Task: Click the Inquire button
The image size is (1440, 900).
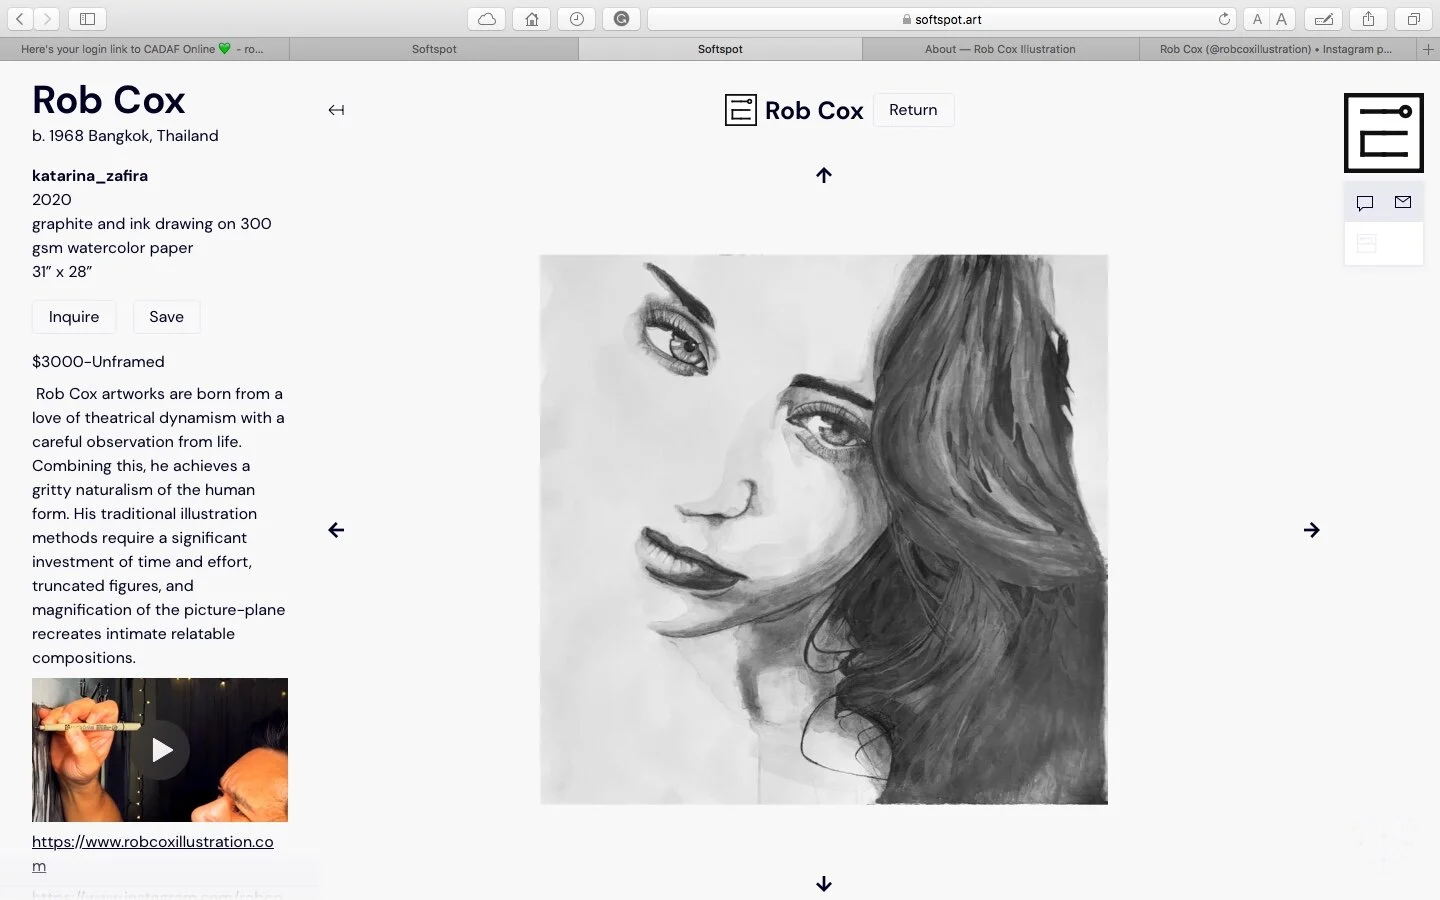Action: [74, 317]
